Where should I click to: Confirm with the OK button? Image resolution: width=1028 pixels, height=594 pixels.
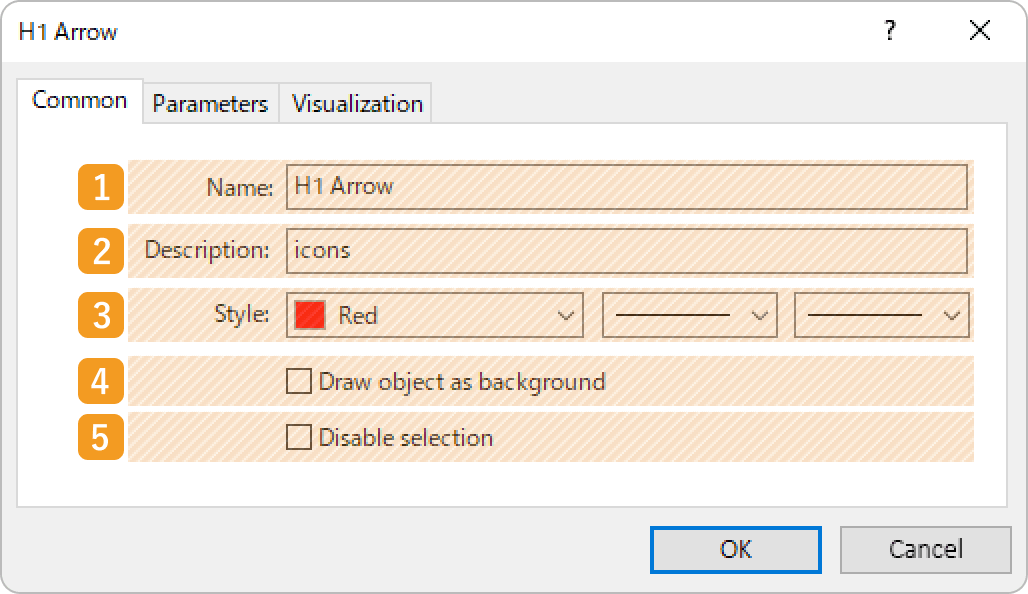735,549
